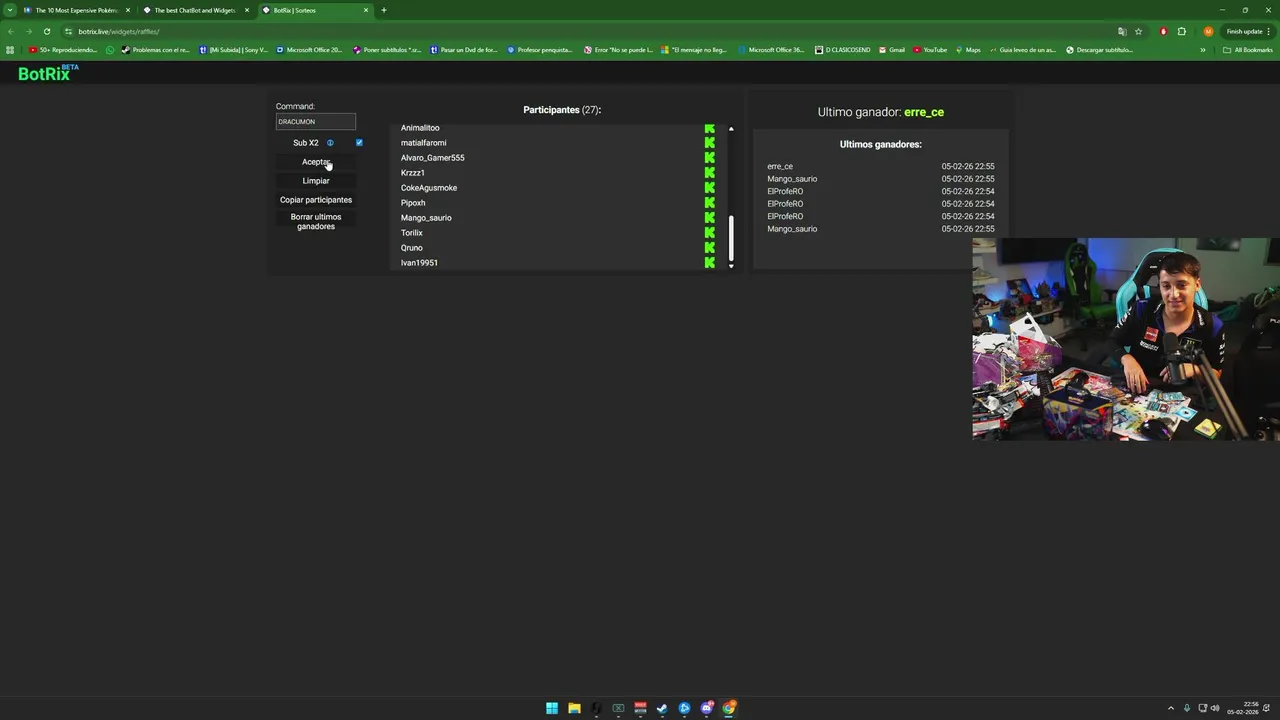Focus the Command input field
This screenshot has width=1280, height=720.
point(316,122)
